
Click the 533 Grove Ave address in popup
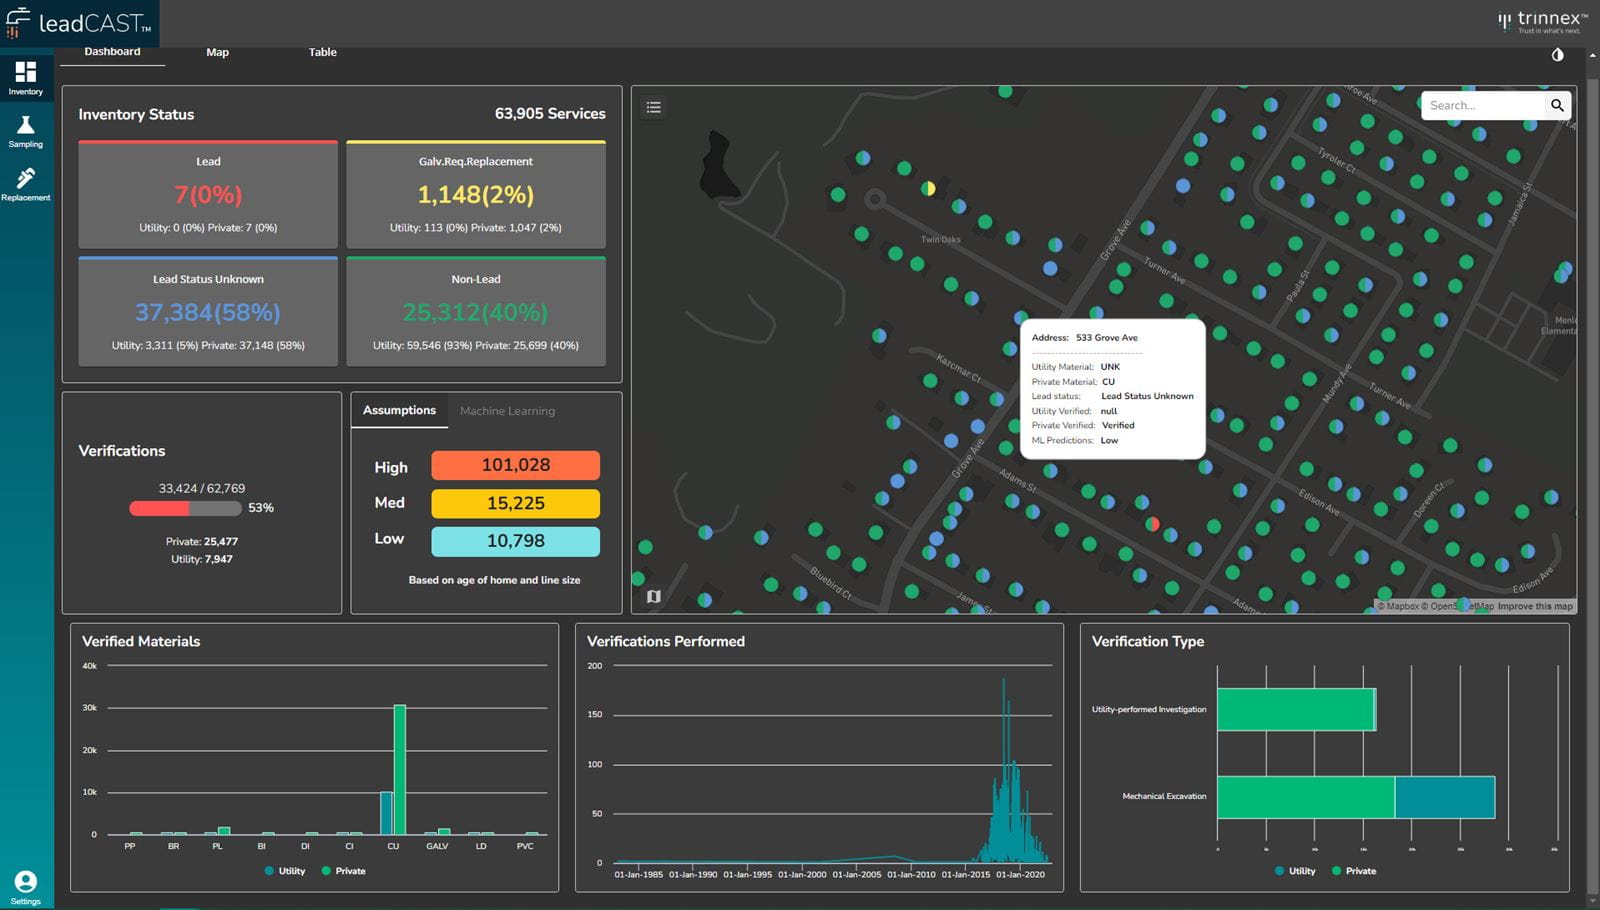point(1107,338)
